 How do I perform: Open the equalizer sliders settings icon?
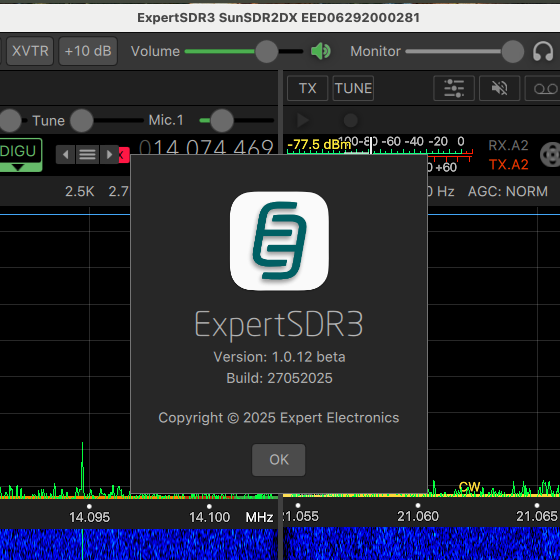pyautogui.click(x=454, y=88)
